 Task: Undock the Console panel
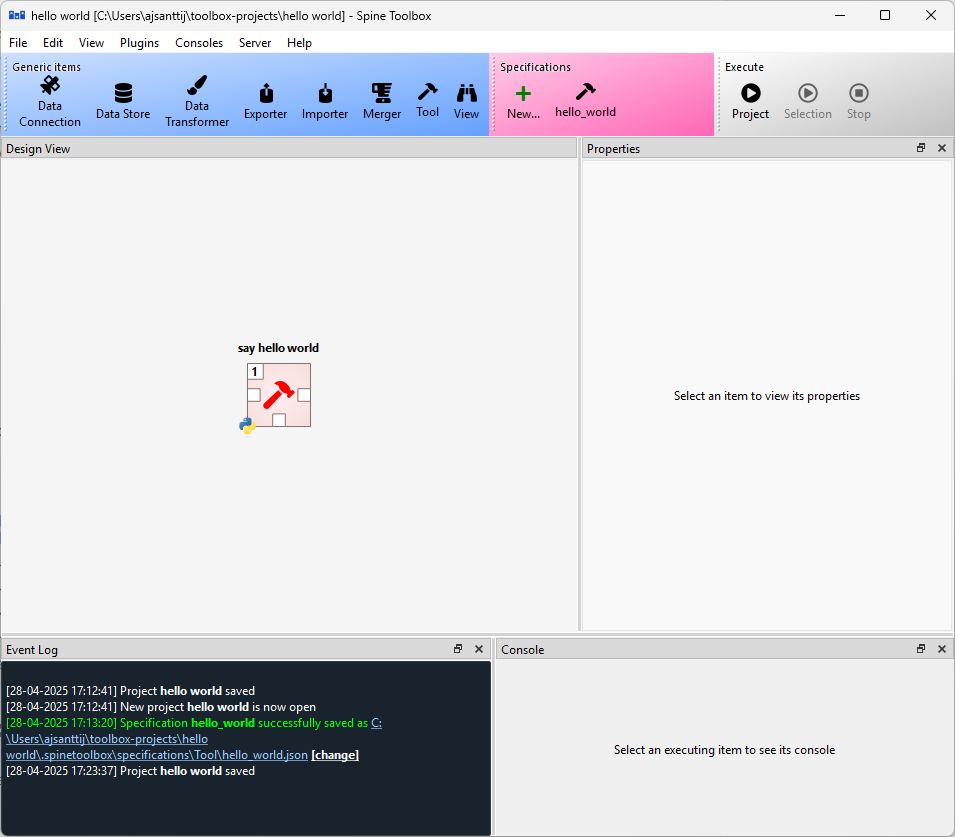pos(921,649)
